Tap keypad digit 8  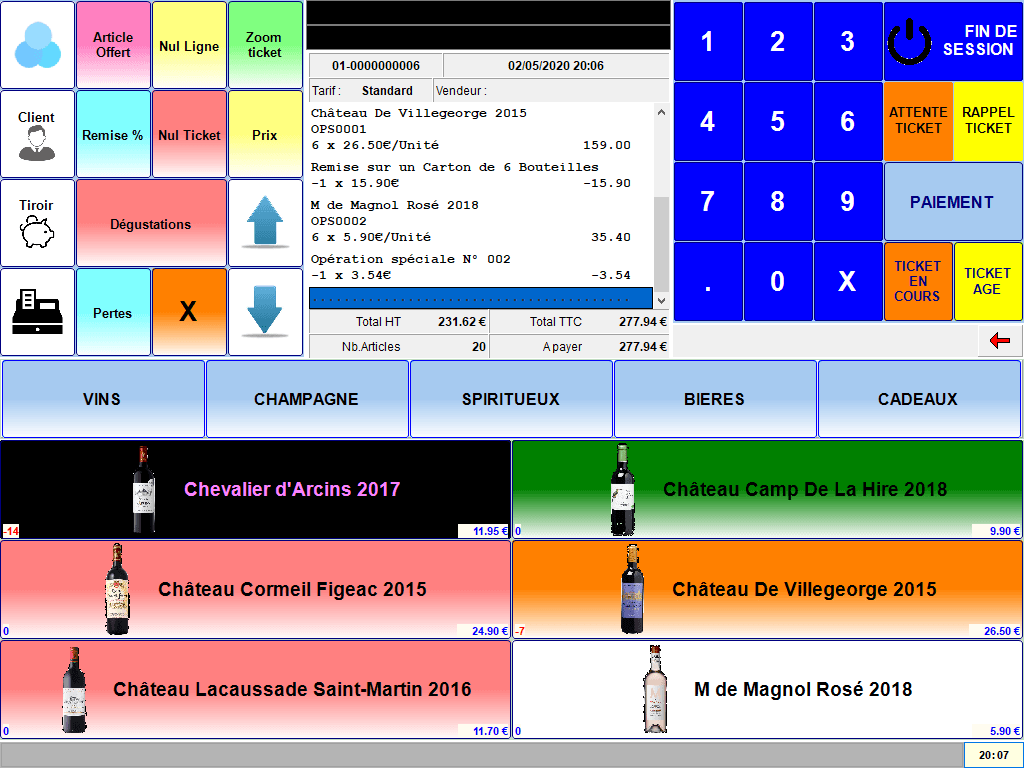pyautogui.click(x=778, y=201)
